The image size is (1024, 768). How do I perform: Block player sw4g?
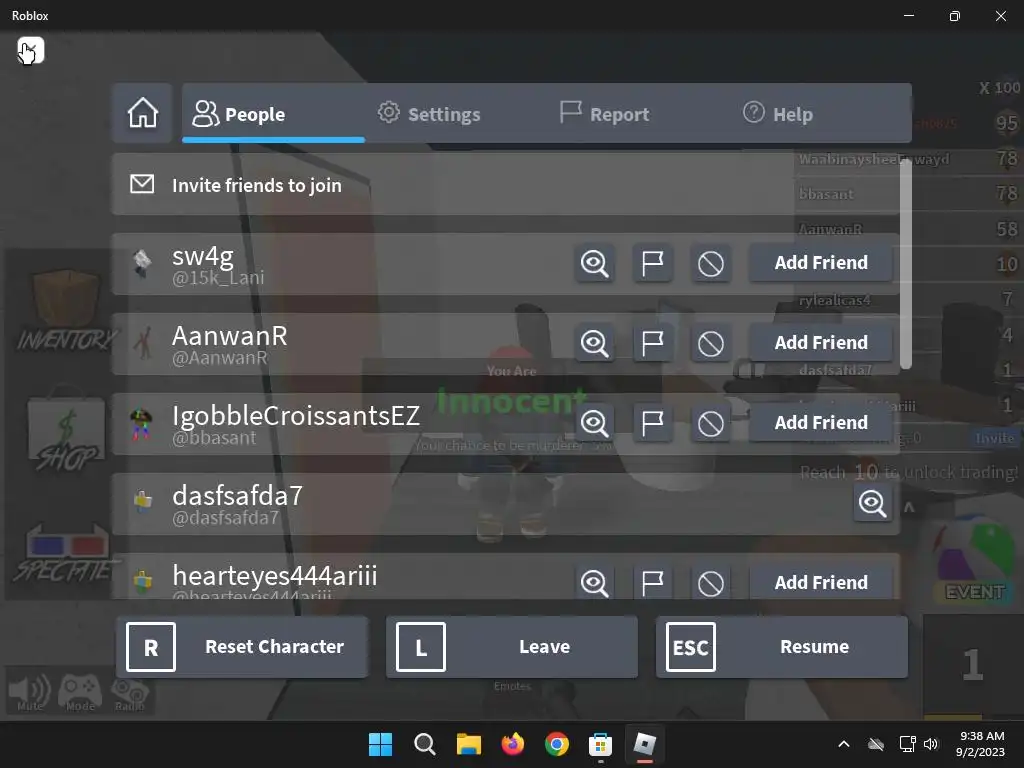(x=711, y=263)
